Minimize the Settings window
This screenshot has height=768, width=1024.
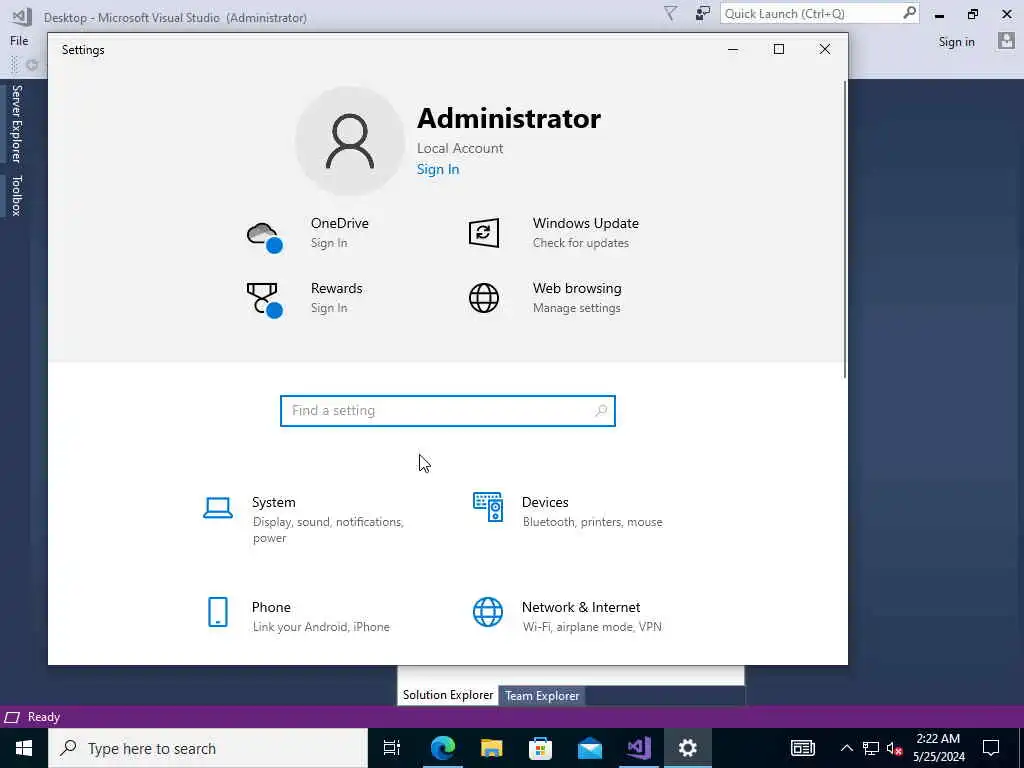pos(733,50)
